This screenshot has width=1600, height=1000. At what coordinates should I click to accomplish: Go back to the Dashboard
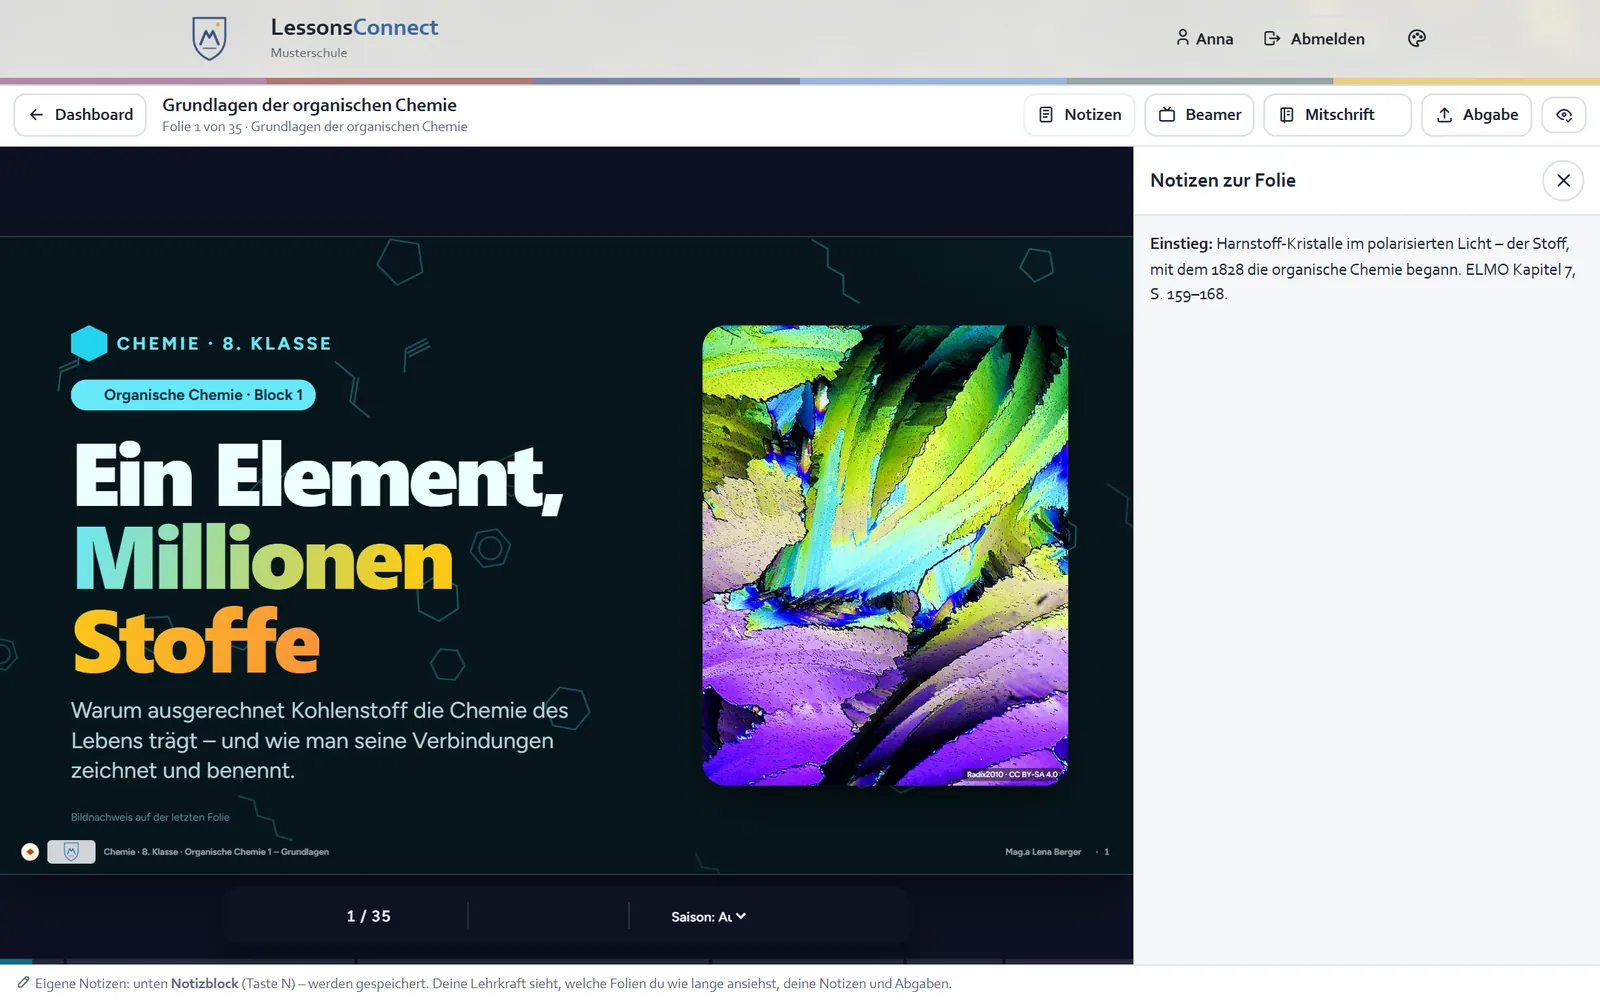pos(80,115)
